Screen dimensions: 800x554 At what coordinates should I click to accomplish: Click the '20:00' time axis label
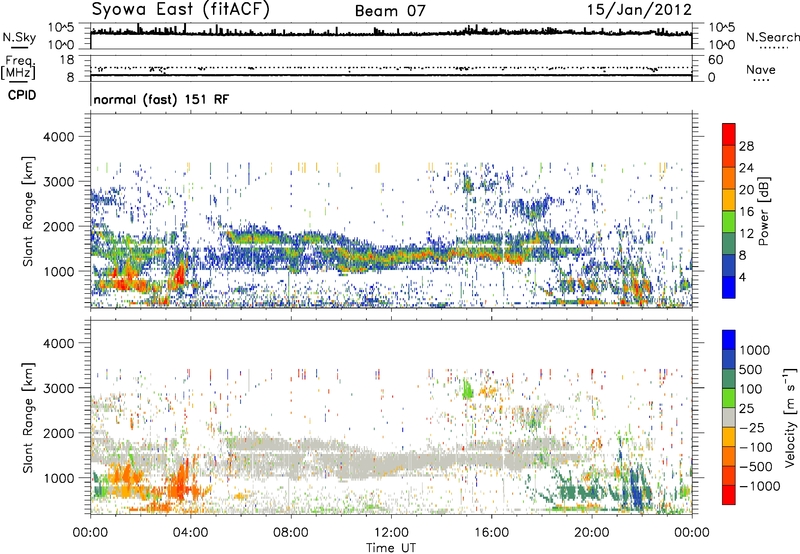click(x=592, y=533)
